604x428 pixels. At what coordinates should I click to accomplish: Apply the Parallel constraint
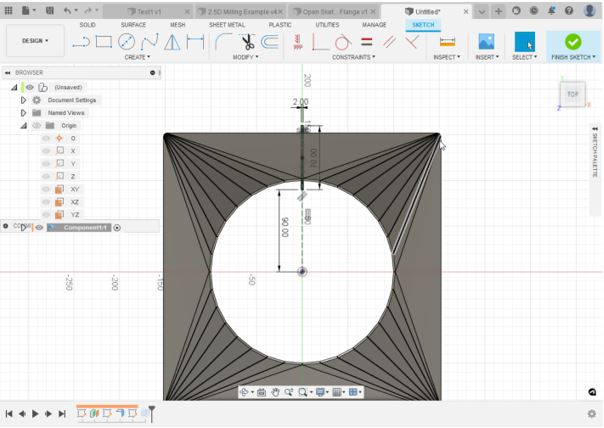[389, 42]
